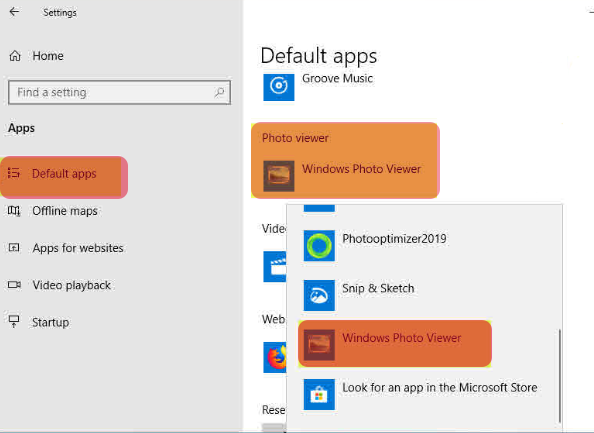The image size is (594, 433).
Task: Click the app chooser popup scrollbar
Action: point(560,376)
